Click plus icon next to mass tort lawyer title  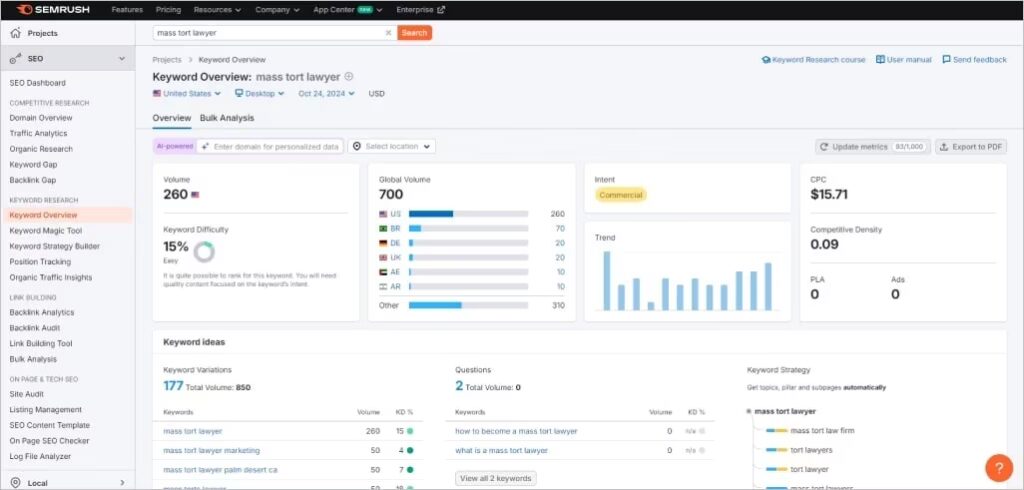pyautogui.click(x=349, y=76)
